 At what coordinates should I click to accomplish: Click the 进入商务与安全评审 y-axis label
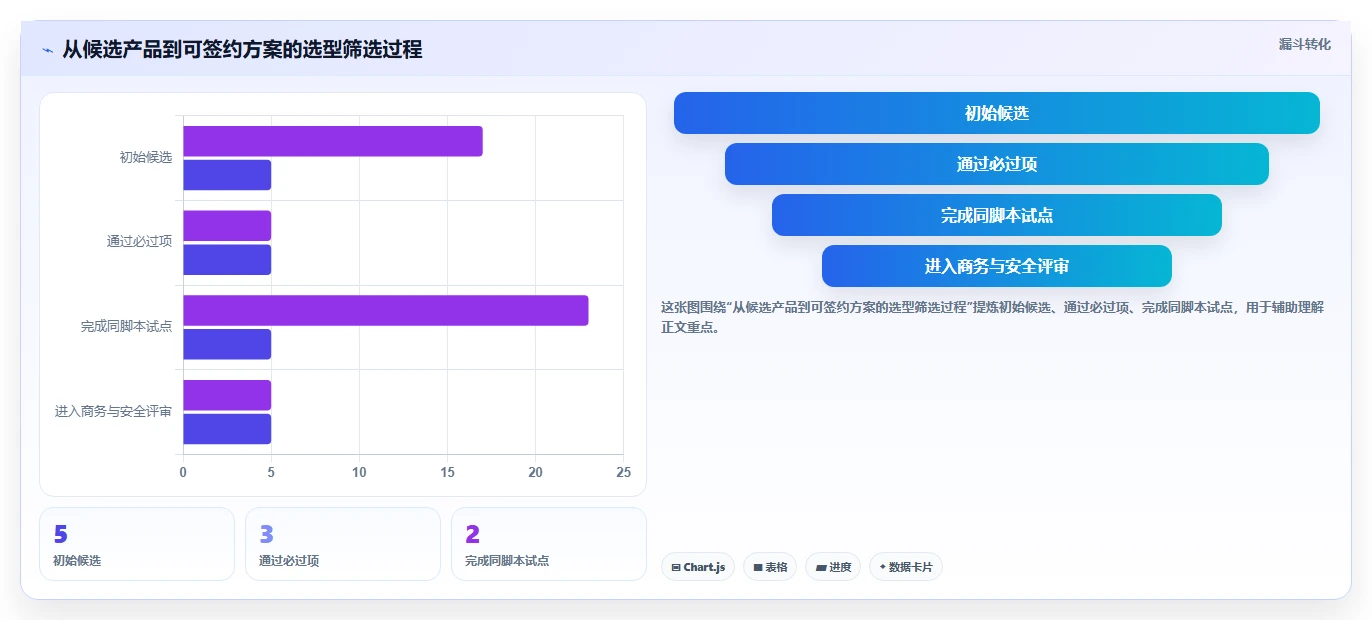(113, 412)
